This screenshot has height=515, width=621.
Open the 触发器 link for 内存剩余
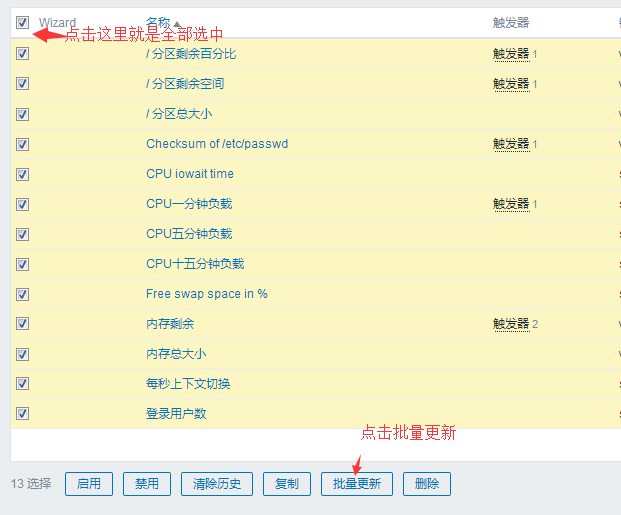tap(511, 324)
